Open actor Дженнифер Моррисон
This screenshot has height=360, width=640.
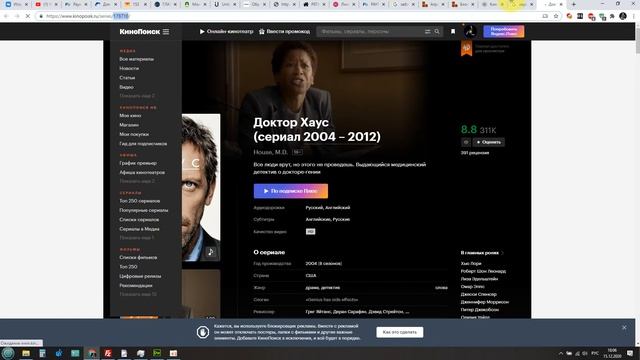pyautogui.click(x=484, y=302)
